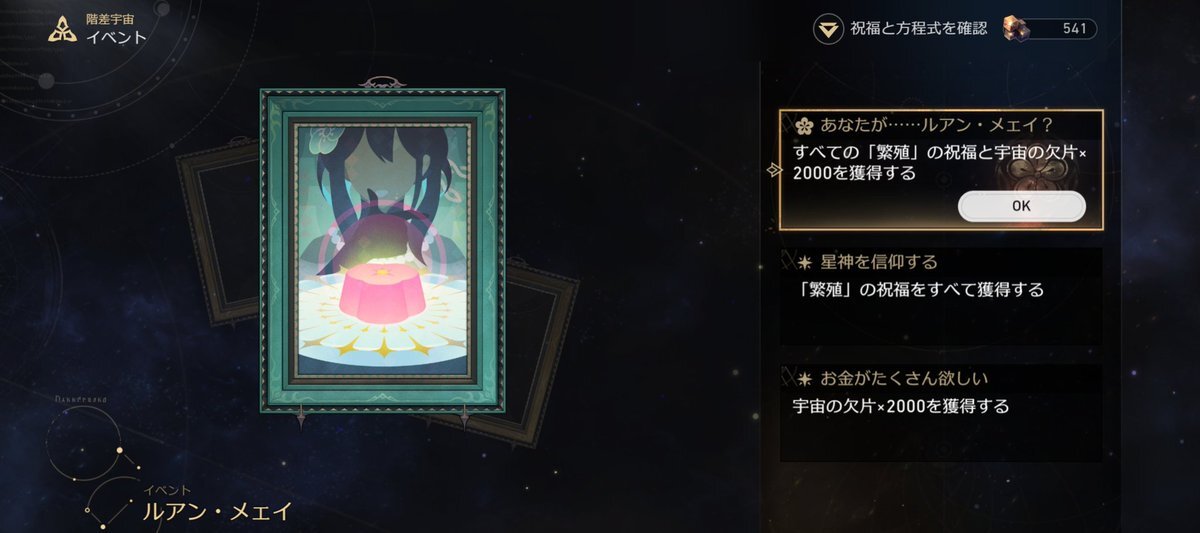Click the star icon beside お金がたくさん欲しい
1200x533 pixels.
click(805, 379)
